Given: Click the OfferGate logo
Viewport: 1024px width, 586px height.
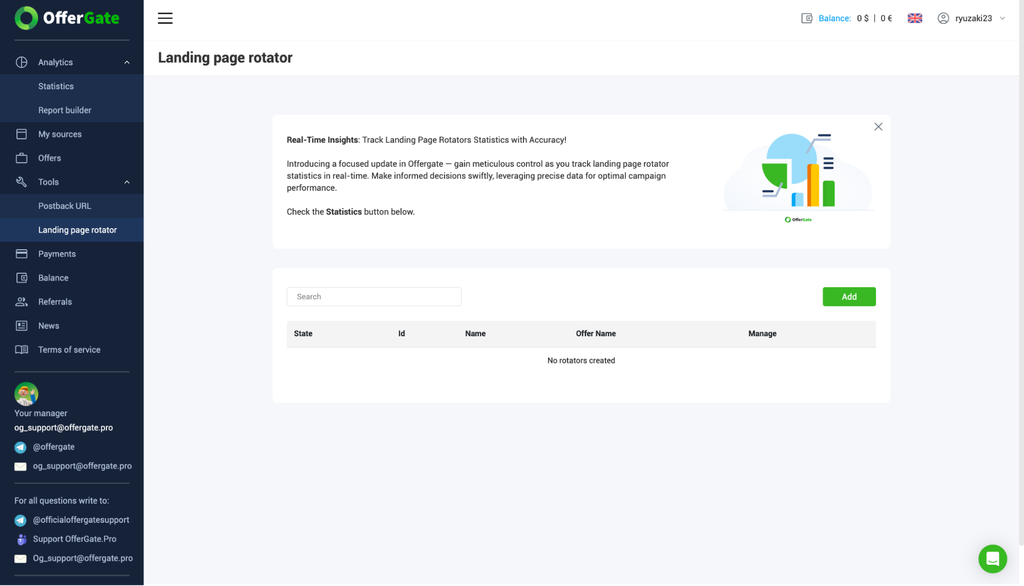Looking at the screenshot, I should coord(67,18).
